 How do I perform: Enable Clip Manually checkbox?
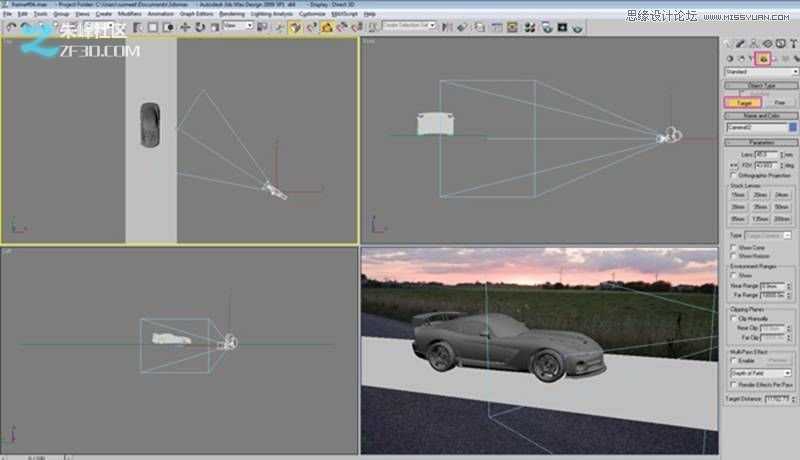click(x=734, y=319)
